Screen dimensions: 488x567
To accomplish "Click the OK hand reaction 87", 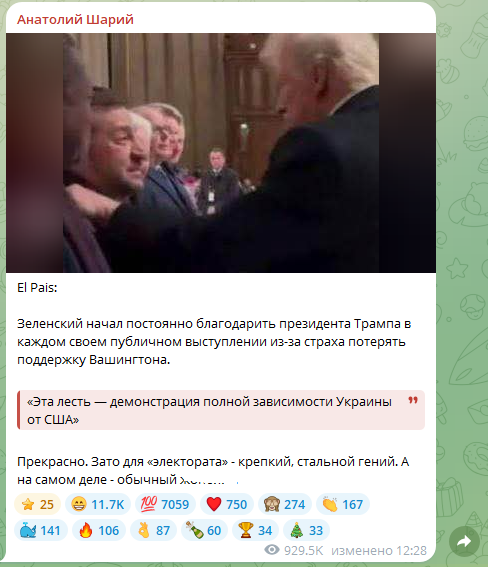I will 154,530.
